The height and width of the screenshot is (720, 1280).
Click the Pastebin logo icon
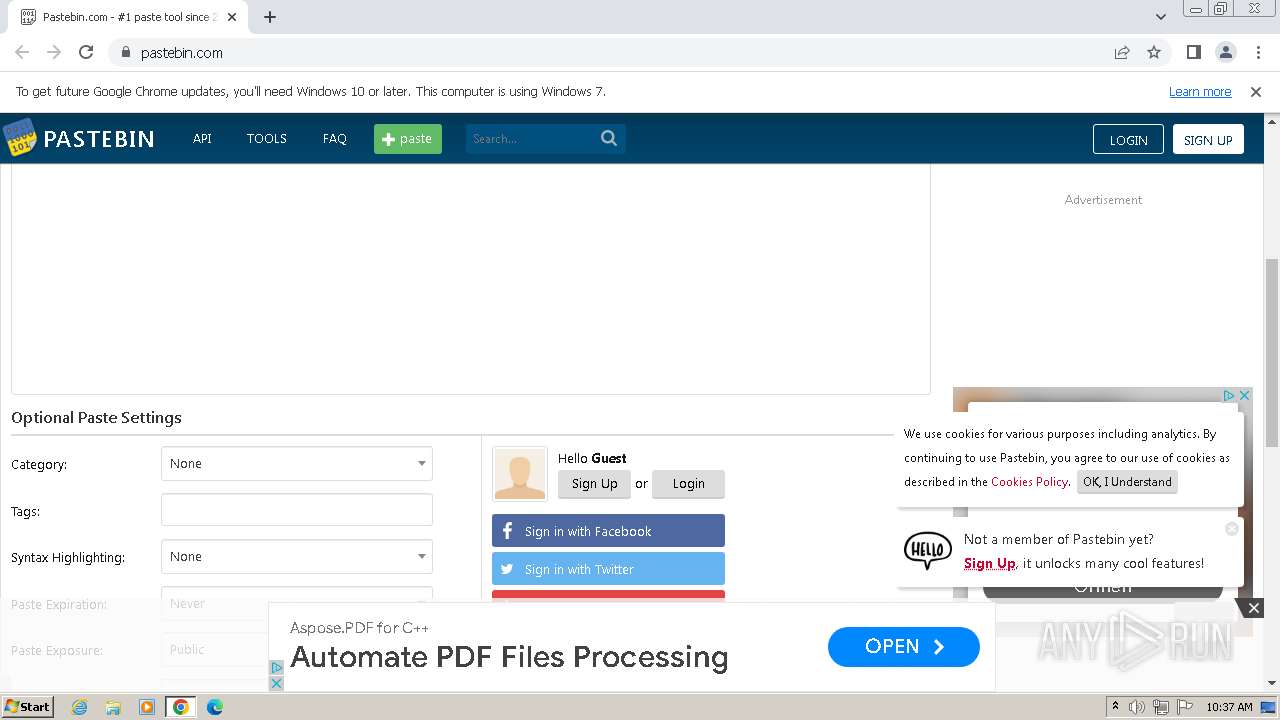19,138
